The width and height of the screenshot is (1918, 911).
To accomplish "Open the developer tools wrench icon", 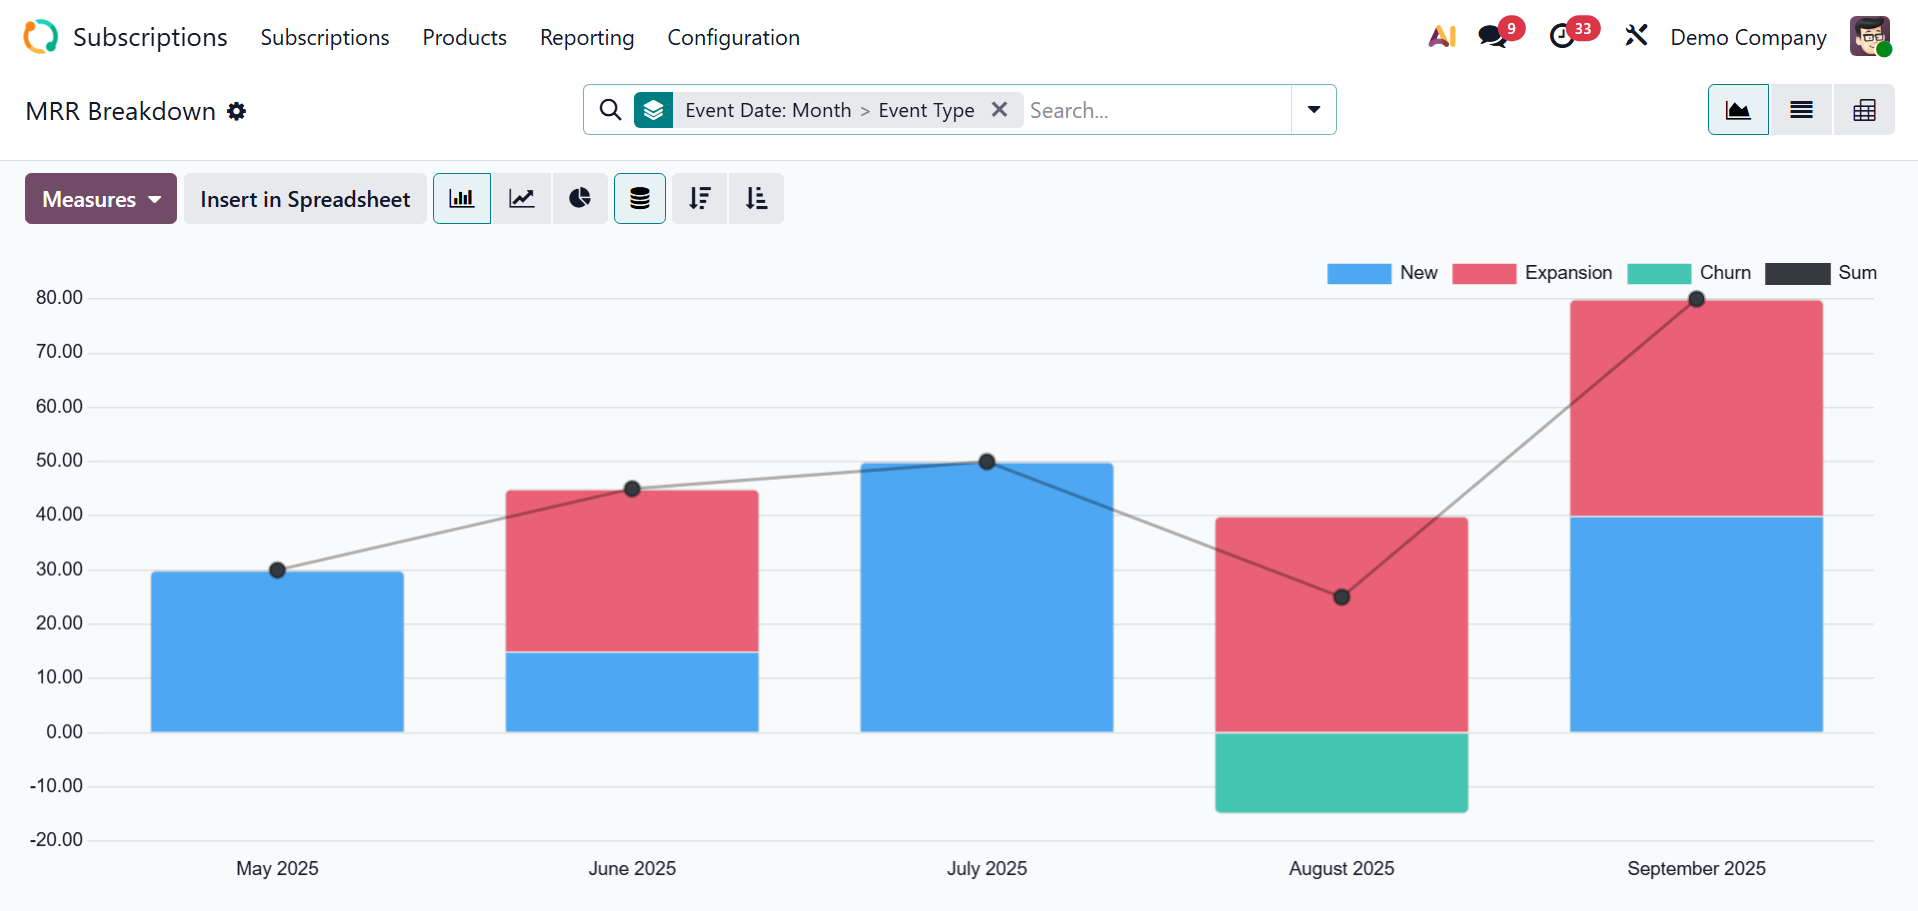I will [1636, 37].
